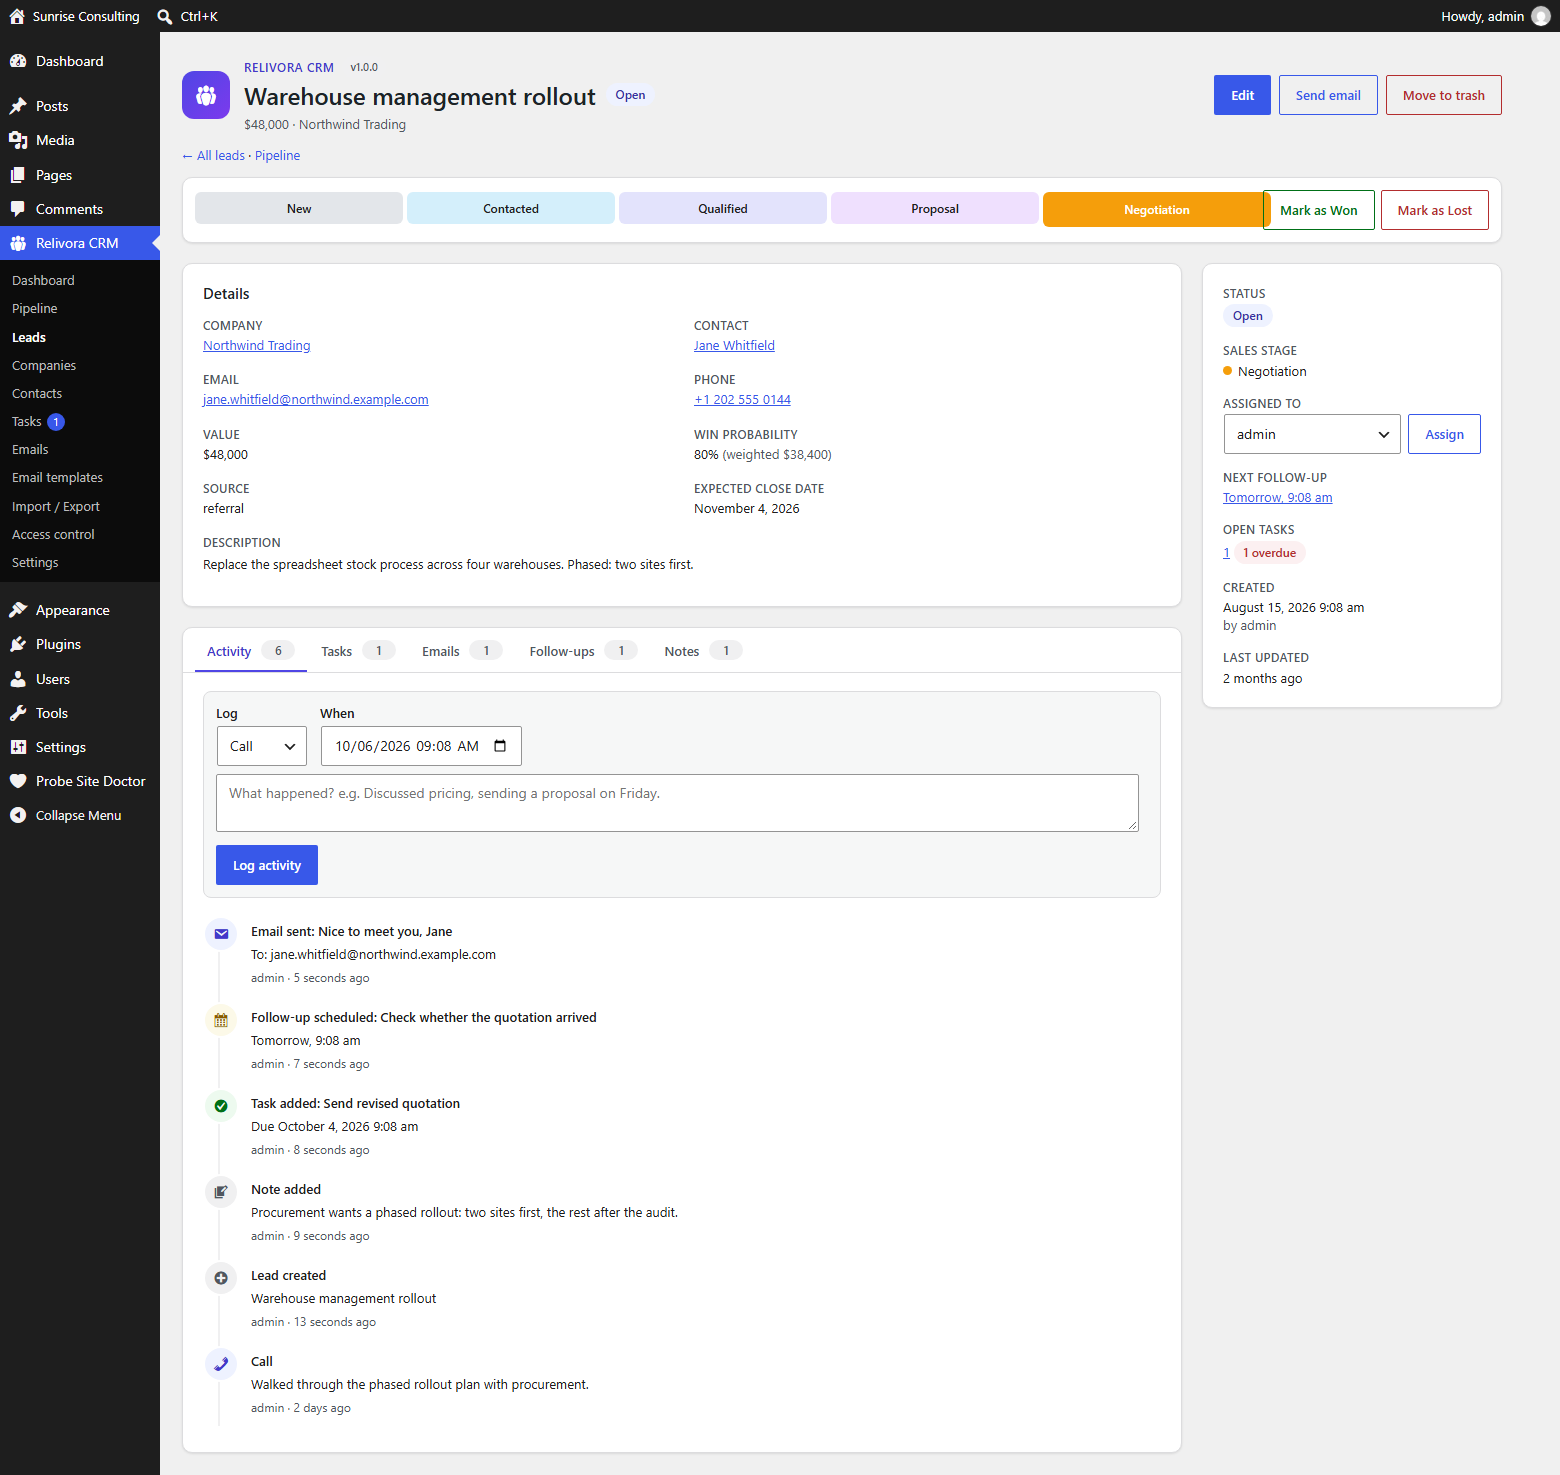Open the Follow-ups tab
This screenshot has height=1475, width=1560.
583,651
